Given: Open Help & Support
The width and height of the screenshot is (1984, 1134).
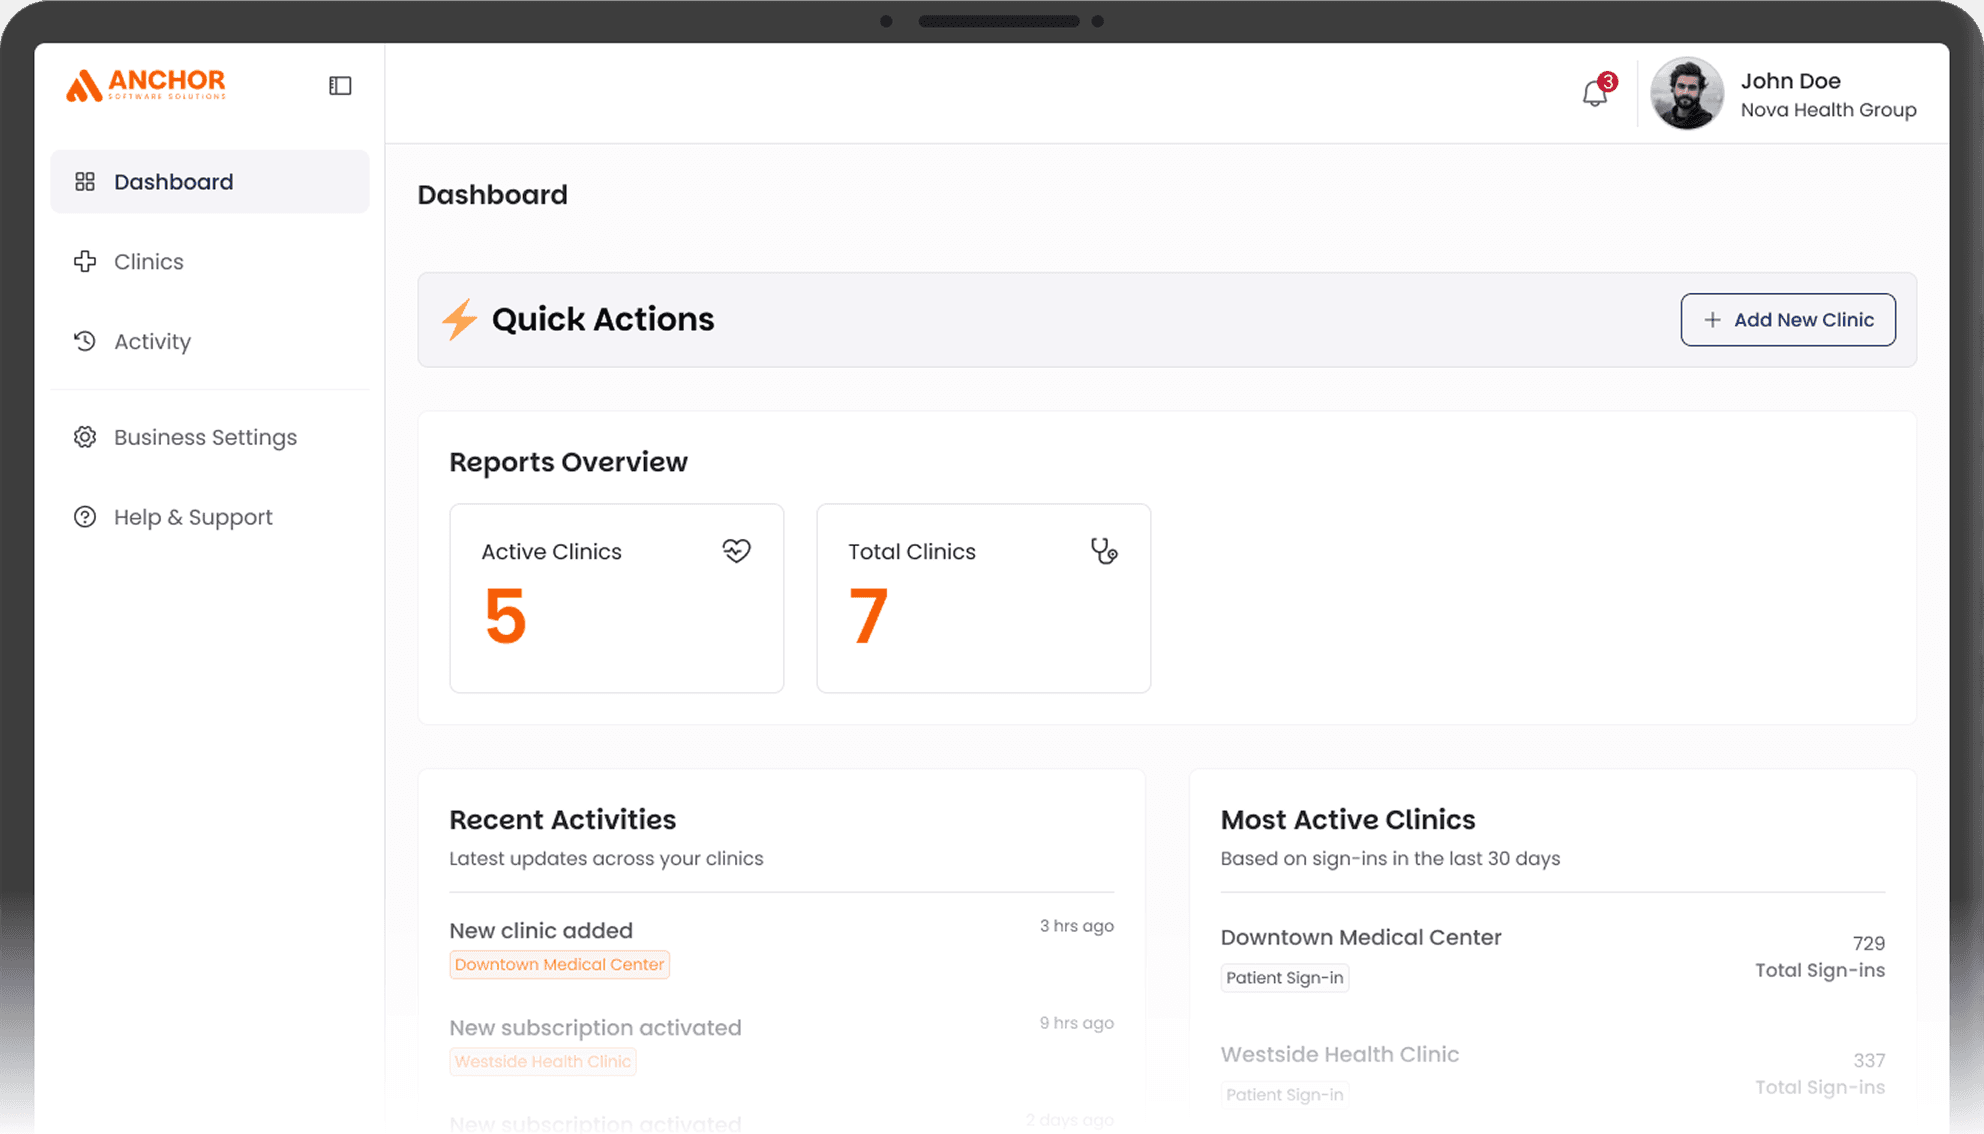Looking at the screenshot, I should [x=210, y=517].
